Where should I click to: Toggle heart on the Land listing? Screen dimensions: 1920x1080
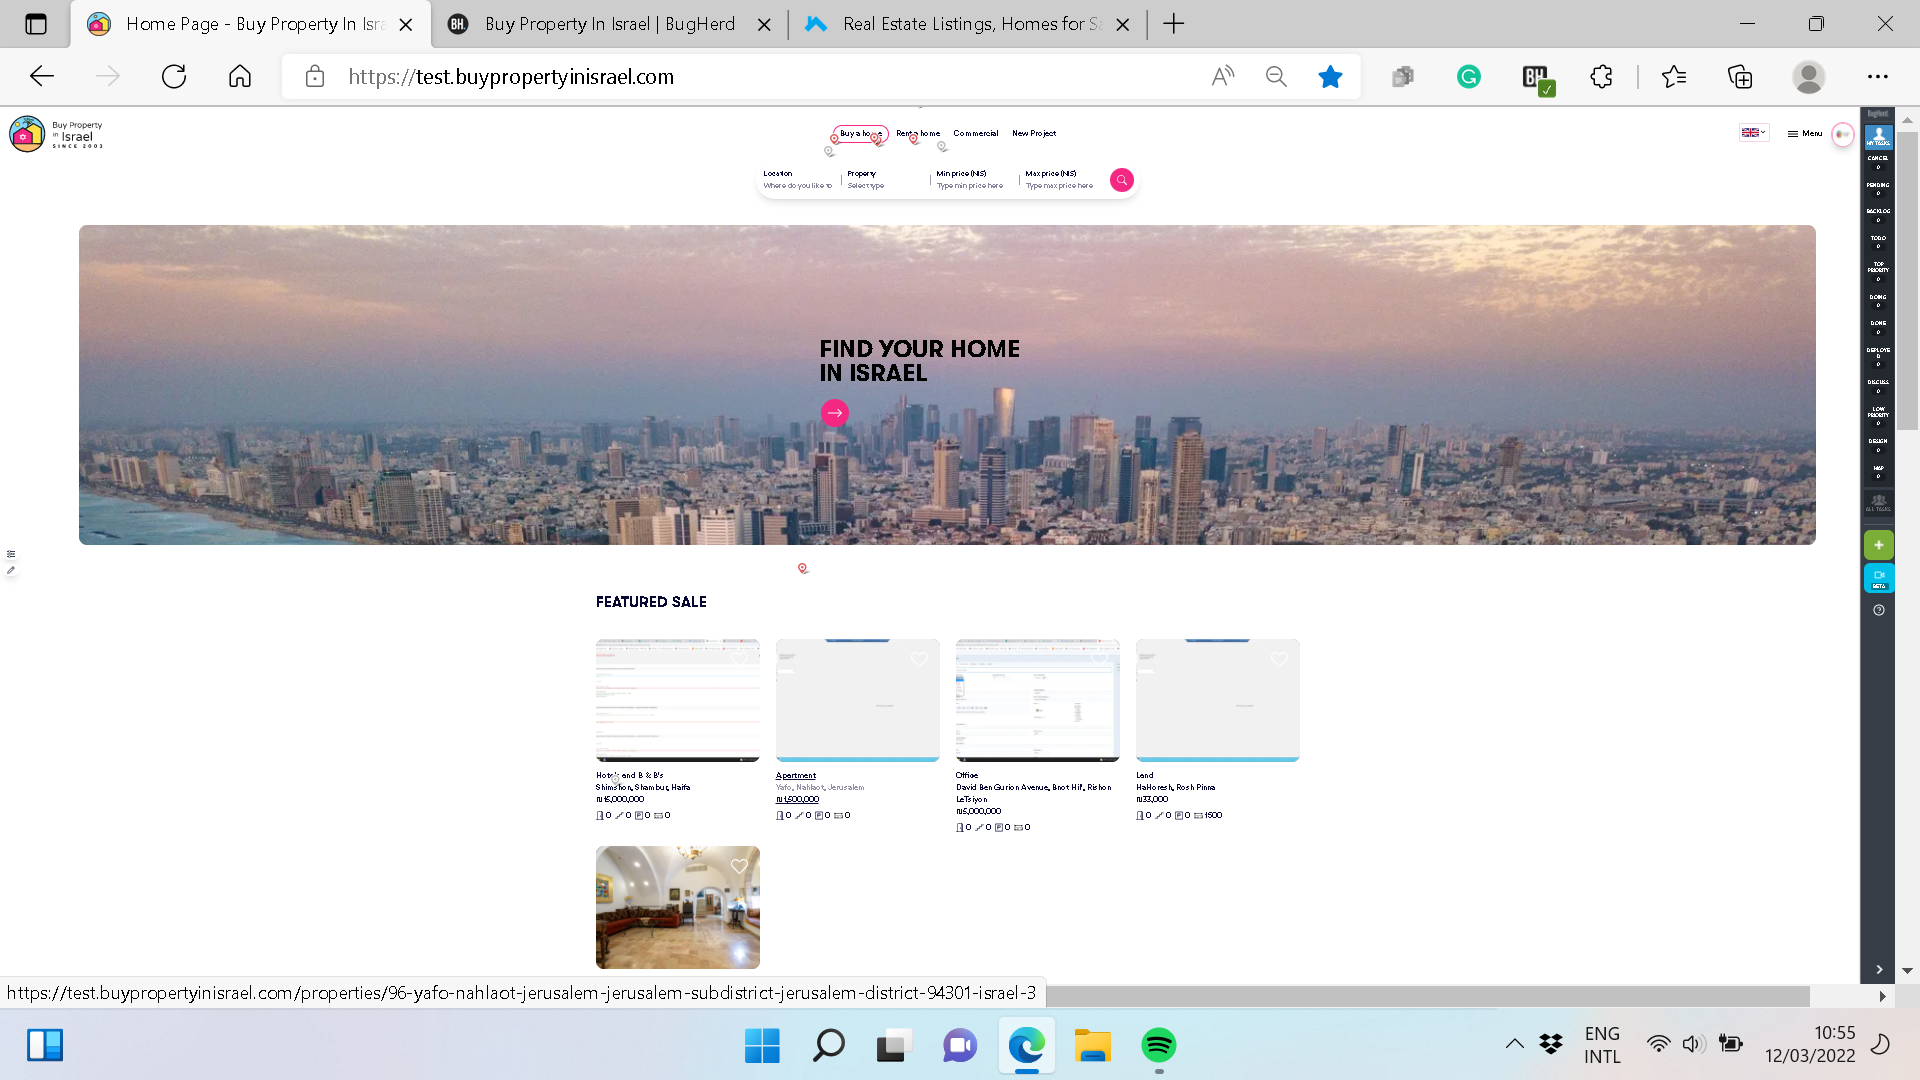coord(1278,659)
